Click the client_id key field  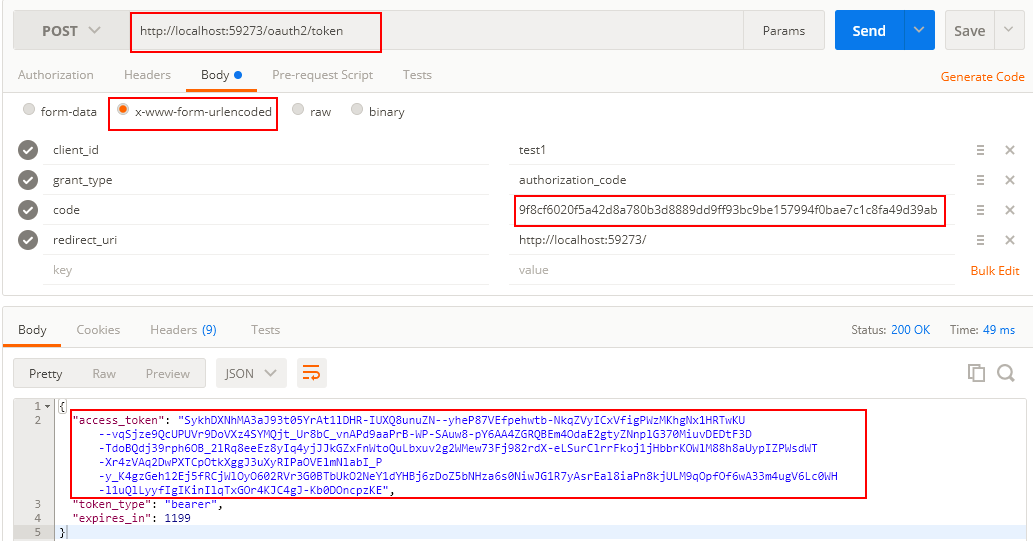(x=265, y=150)
